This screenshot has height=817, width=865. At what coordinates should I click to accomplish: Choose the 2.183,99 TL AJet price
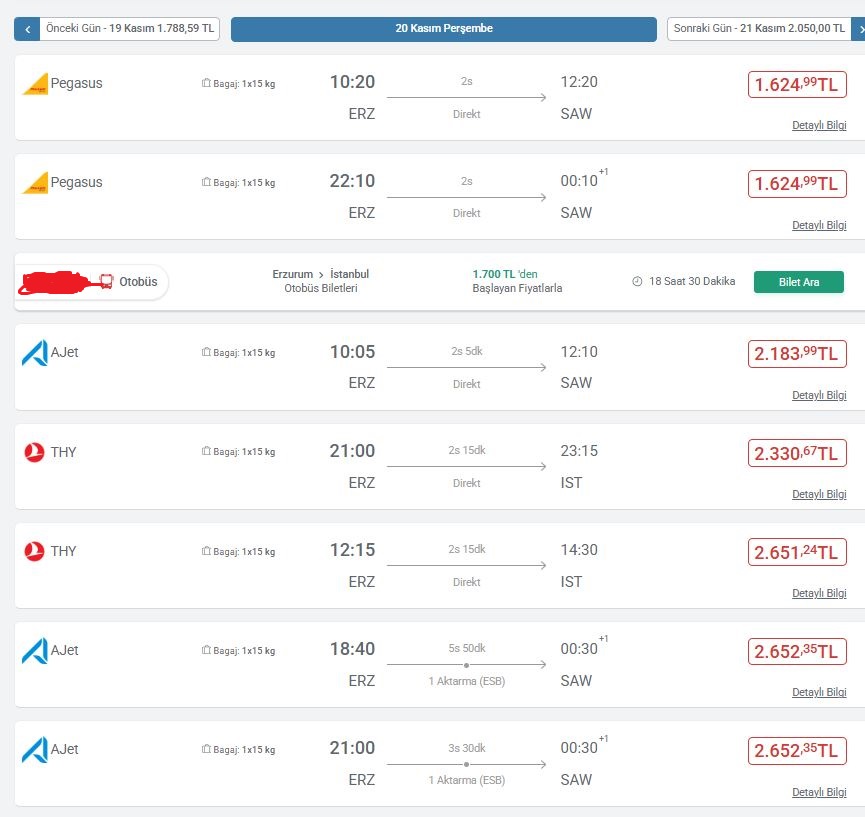point(797,353)
